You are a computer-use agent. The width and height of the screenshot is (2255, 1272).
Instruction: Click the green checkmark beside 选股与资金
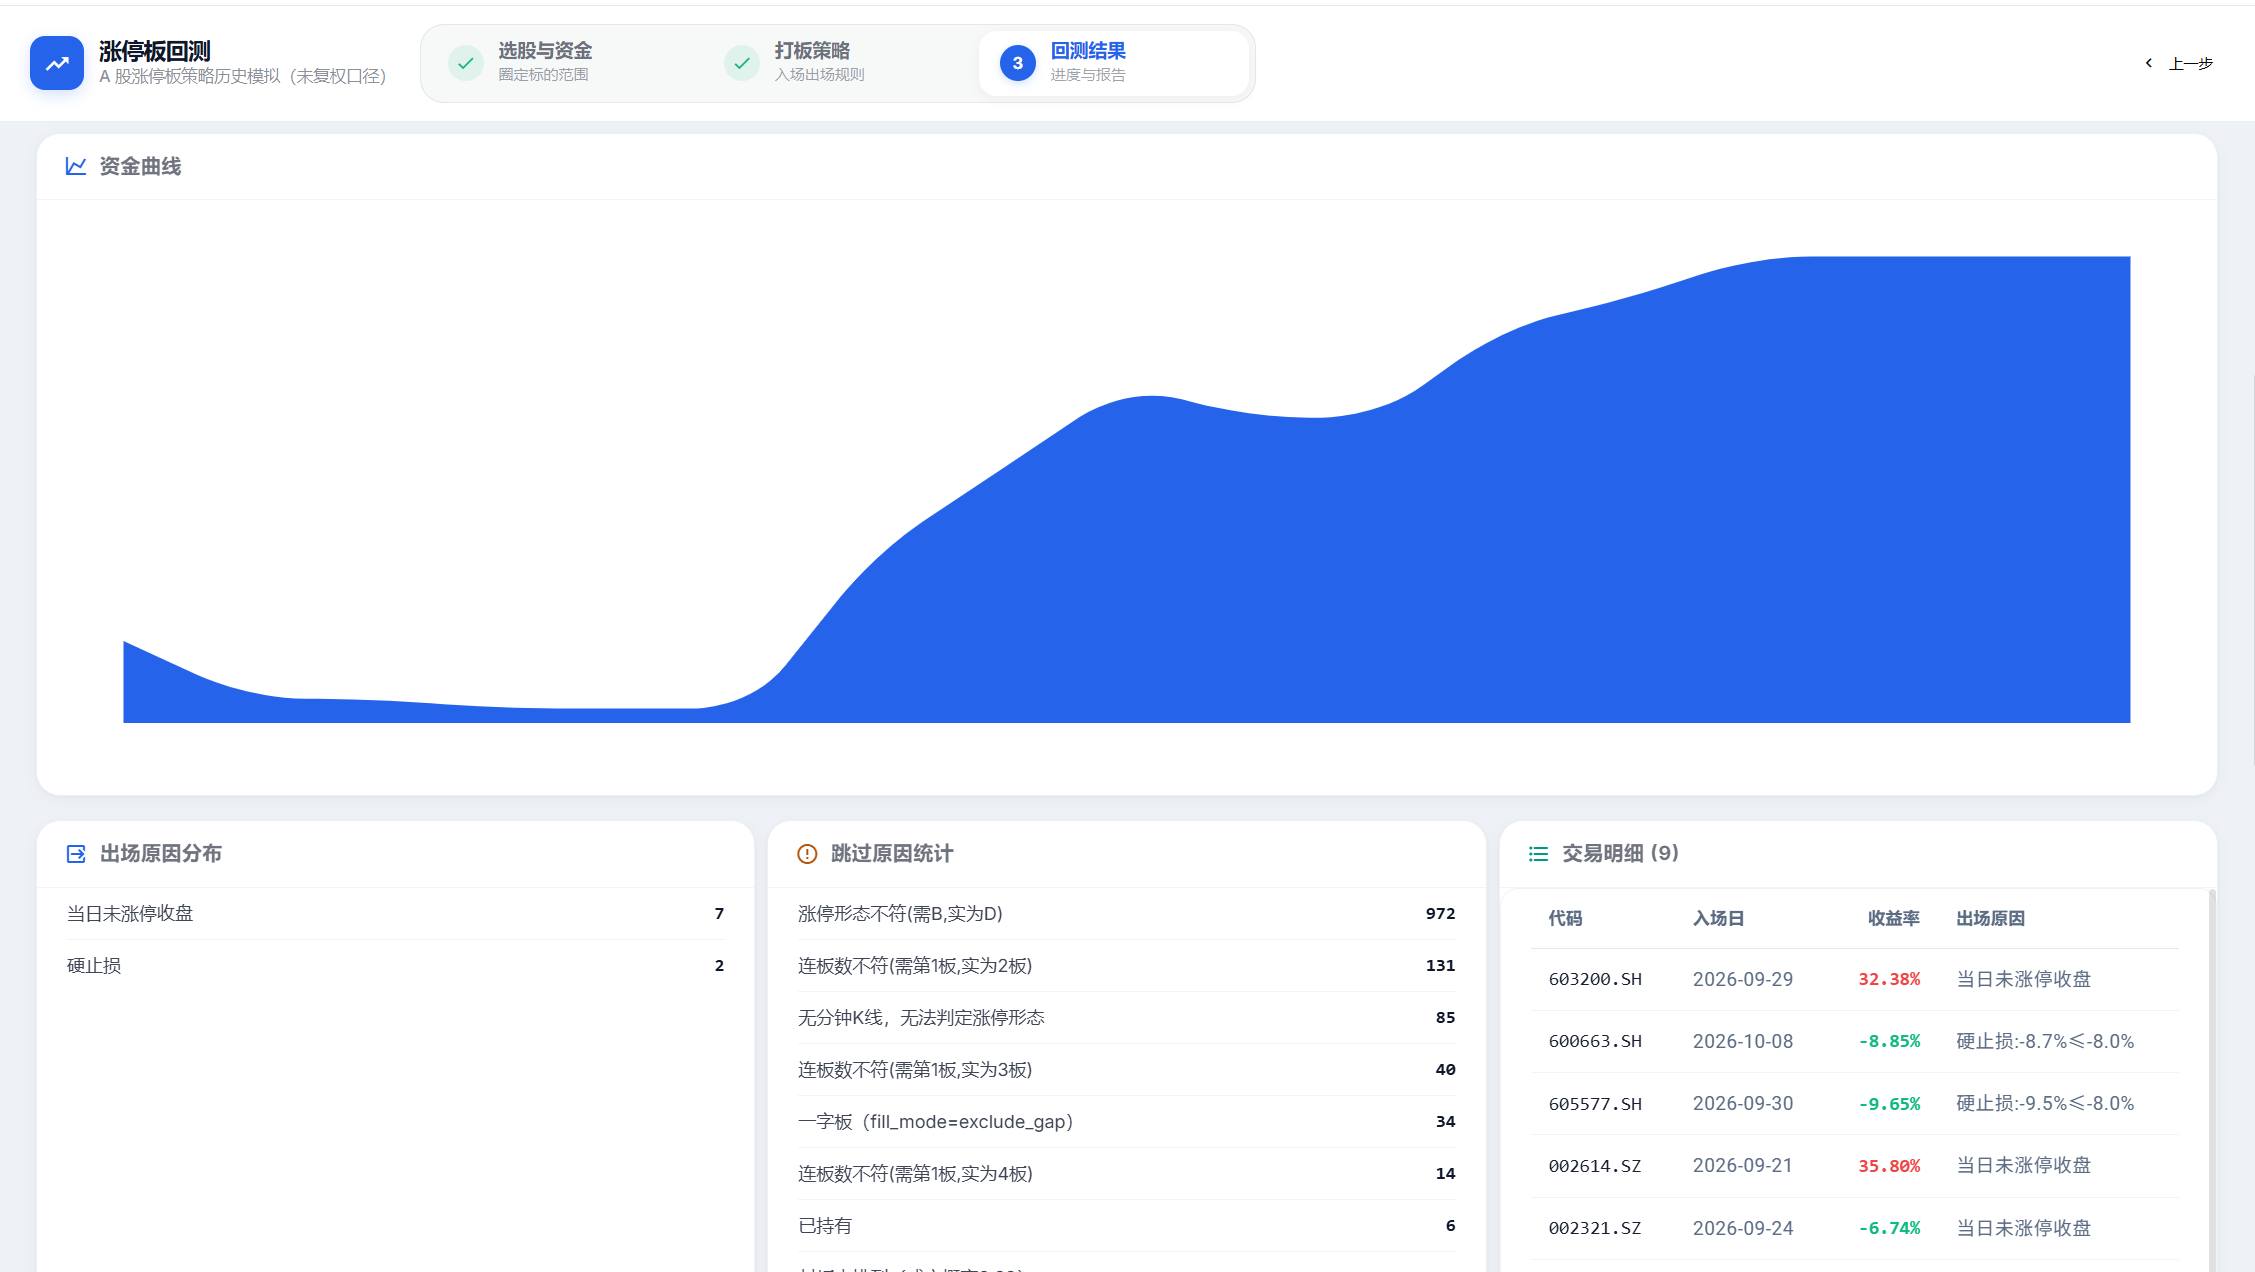(x=466, y=63)
